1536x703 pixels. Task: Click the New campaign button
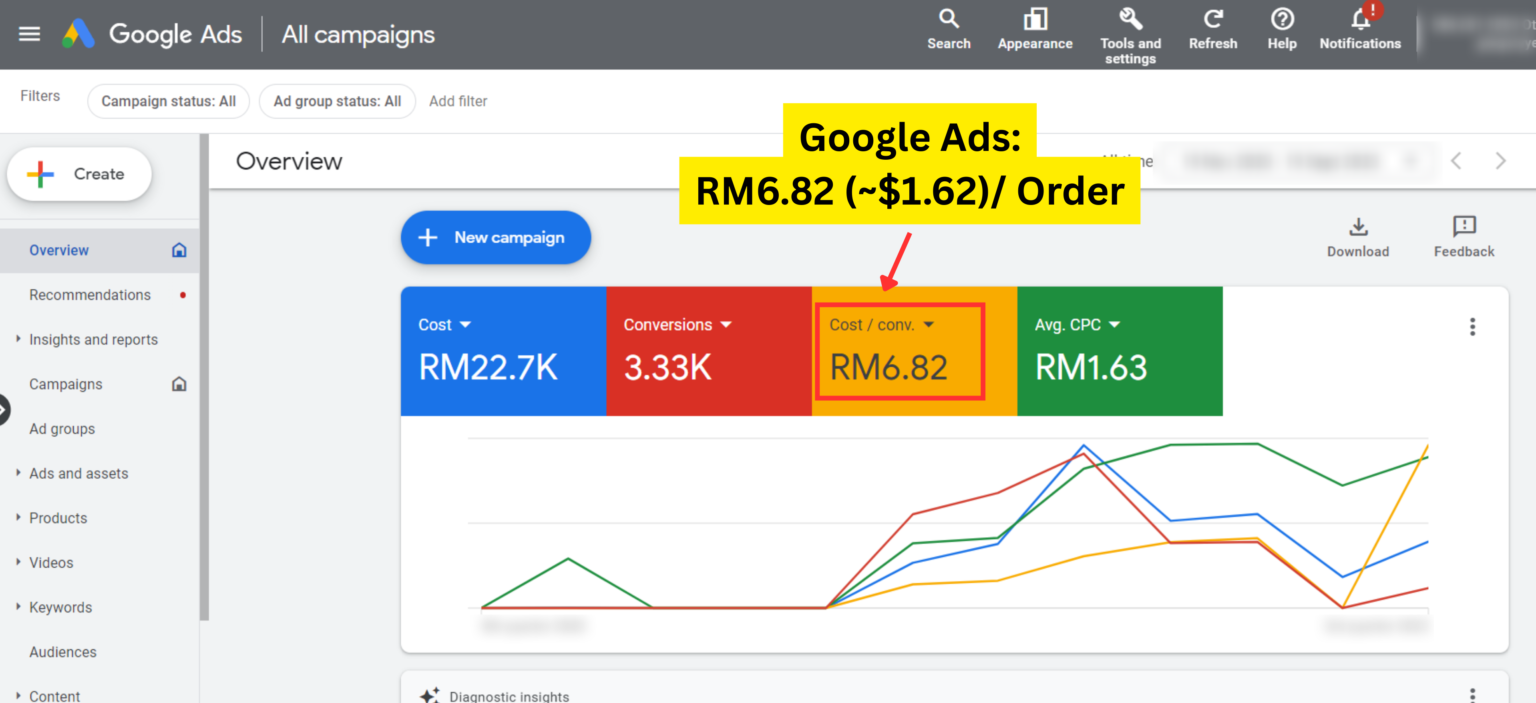point(496,238)
